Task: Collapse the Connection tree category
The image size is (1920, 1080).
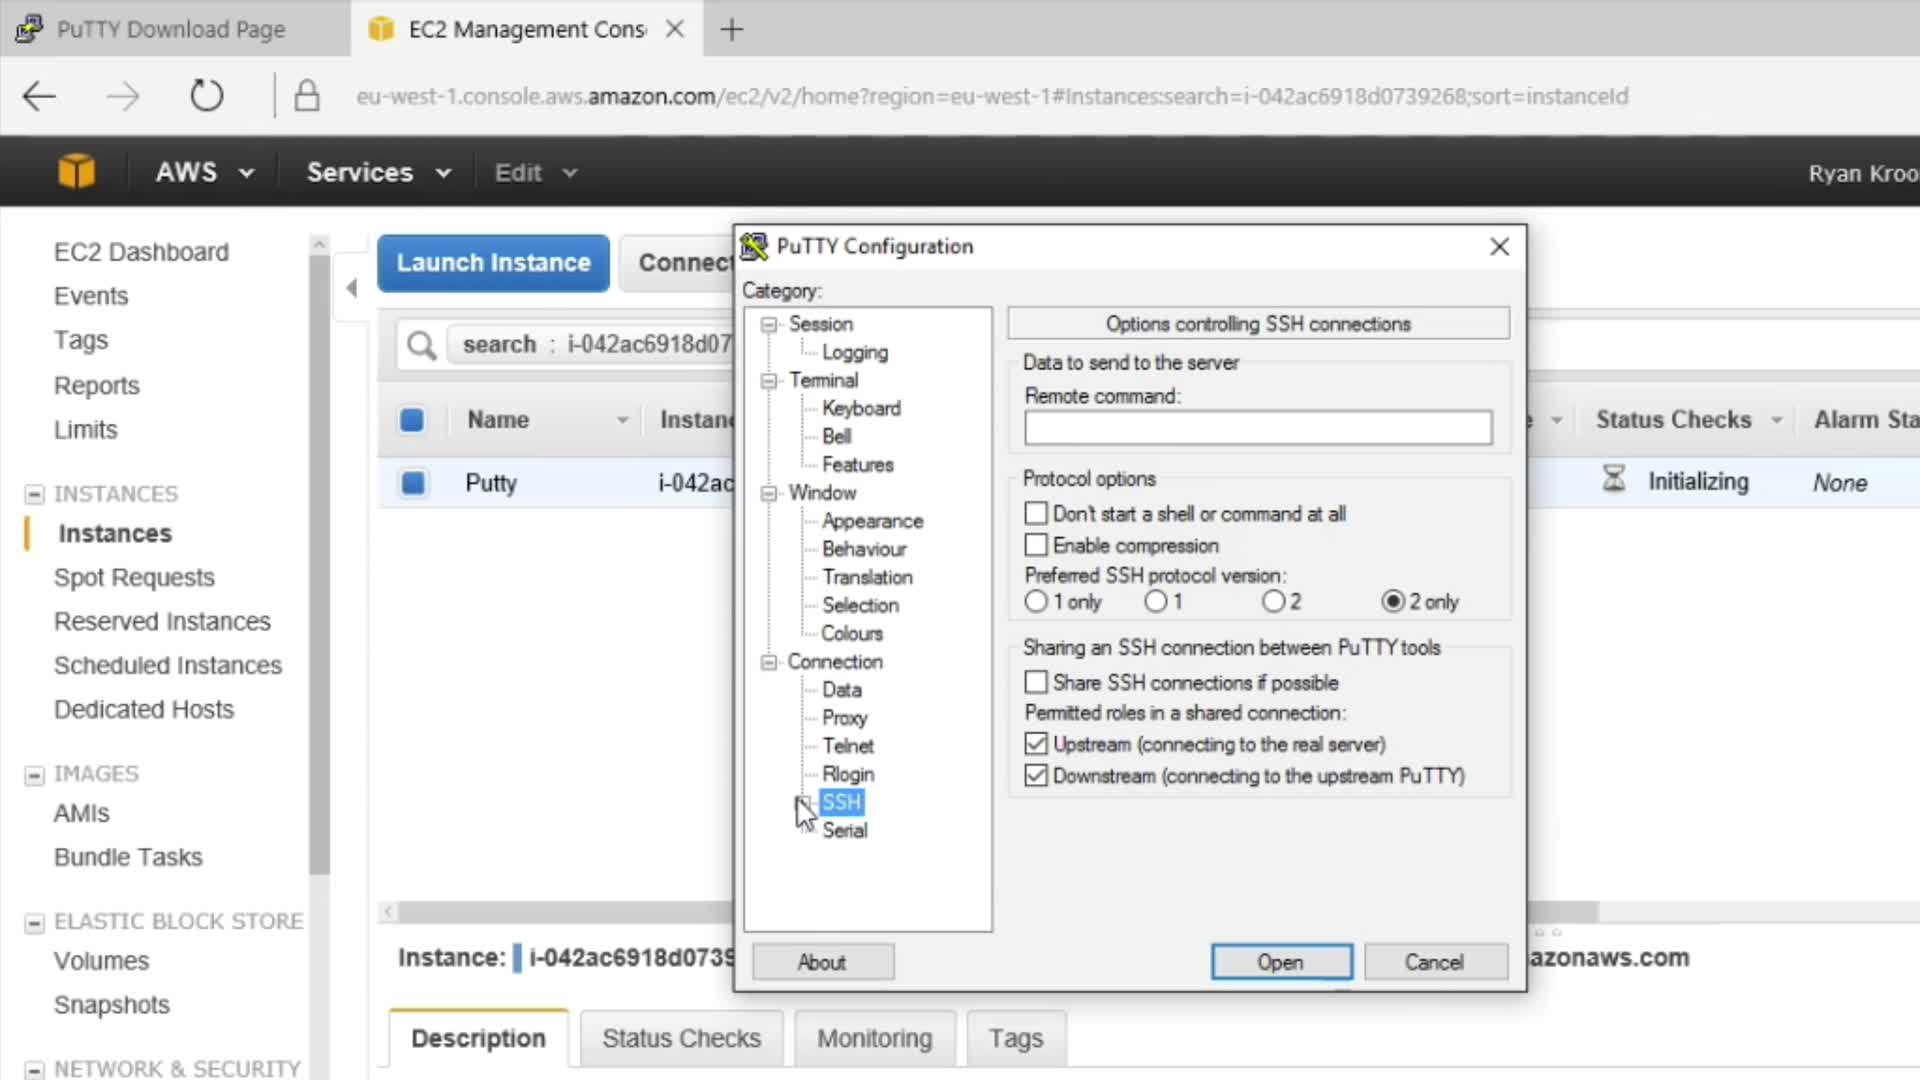Action: tap(768, 662)
